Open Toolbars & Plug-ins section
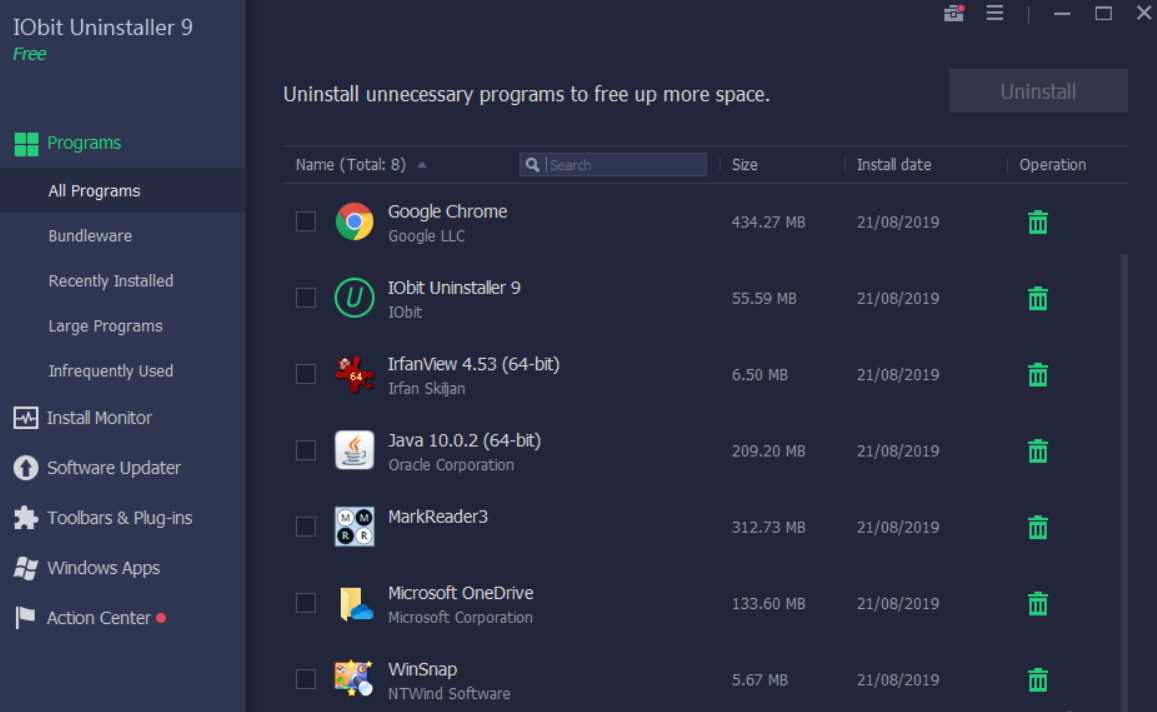The image size is (1157, 712). point(120,519)
